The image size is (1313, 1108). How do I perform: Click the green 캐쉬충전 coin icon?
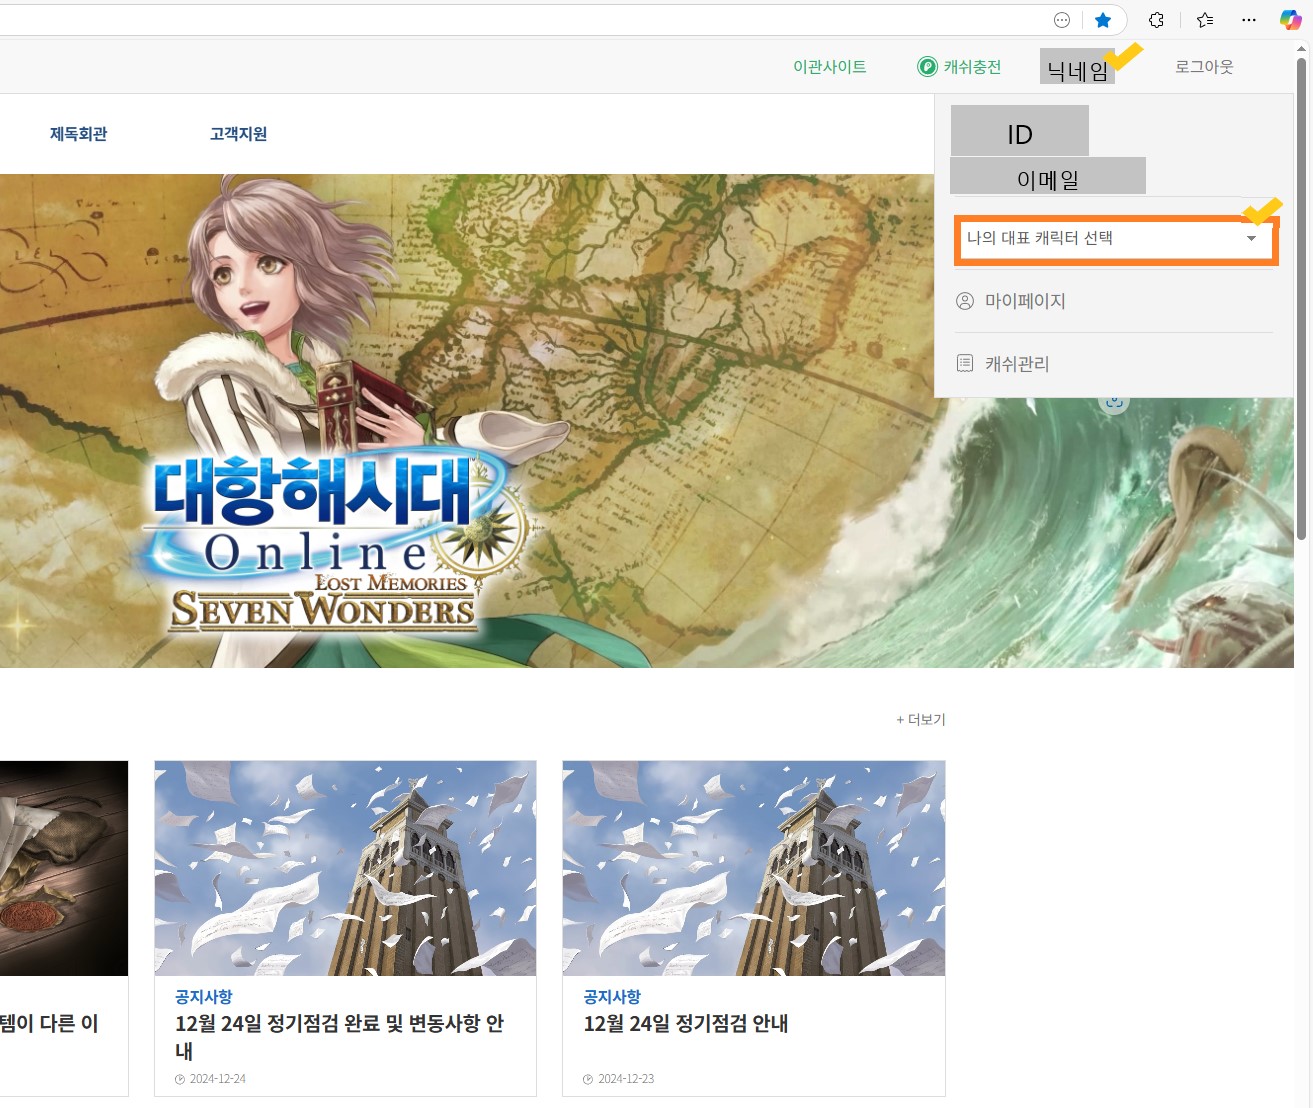(x=927, y=67)
